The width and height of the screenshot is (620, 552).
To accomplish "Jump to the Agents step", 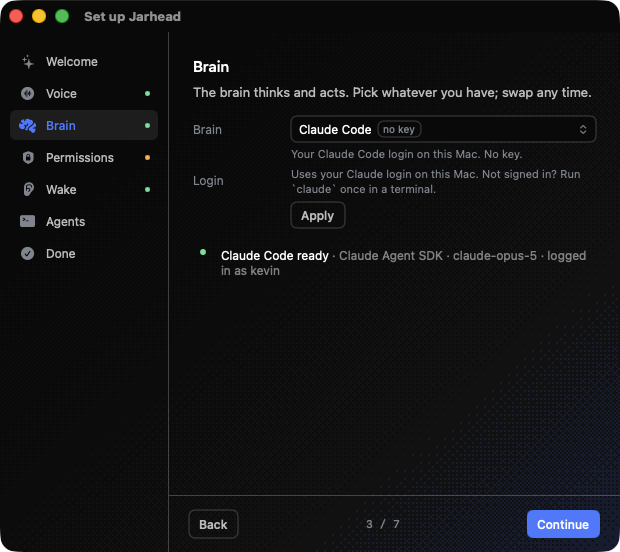I will point(84,221).
